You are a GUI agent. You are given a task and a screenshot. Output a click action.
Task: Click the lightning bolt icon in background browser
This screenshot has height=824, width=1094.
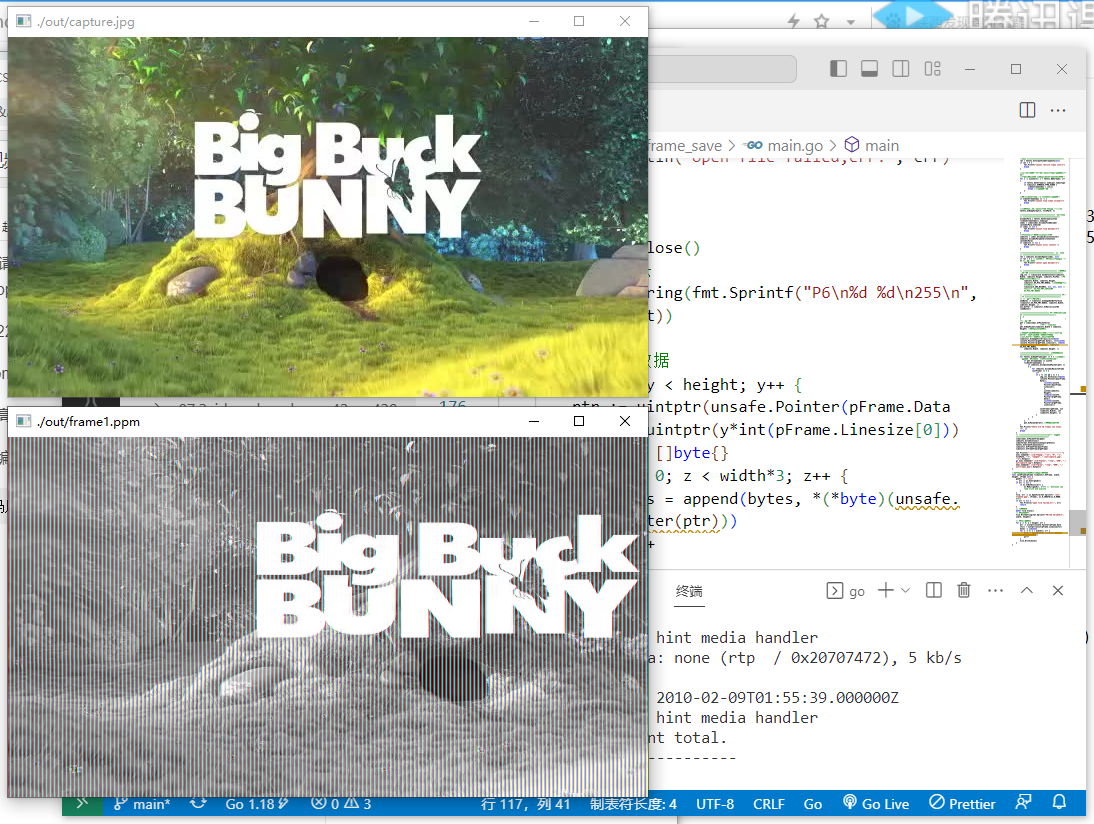[793, 21]
